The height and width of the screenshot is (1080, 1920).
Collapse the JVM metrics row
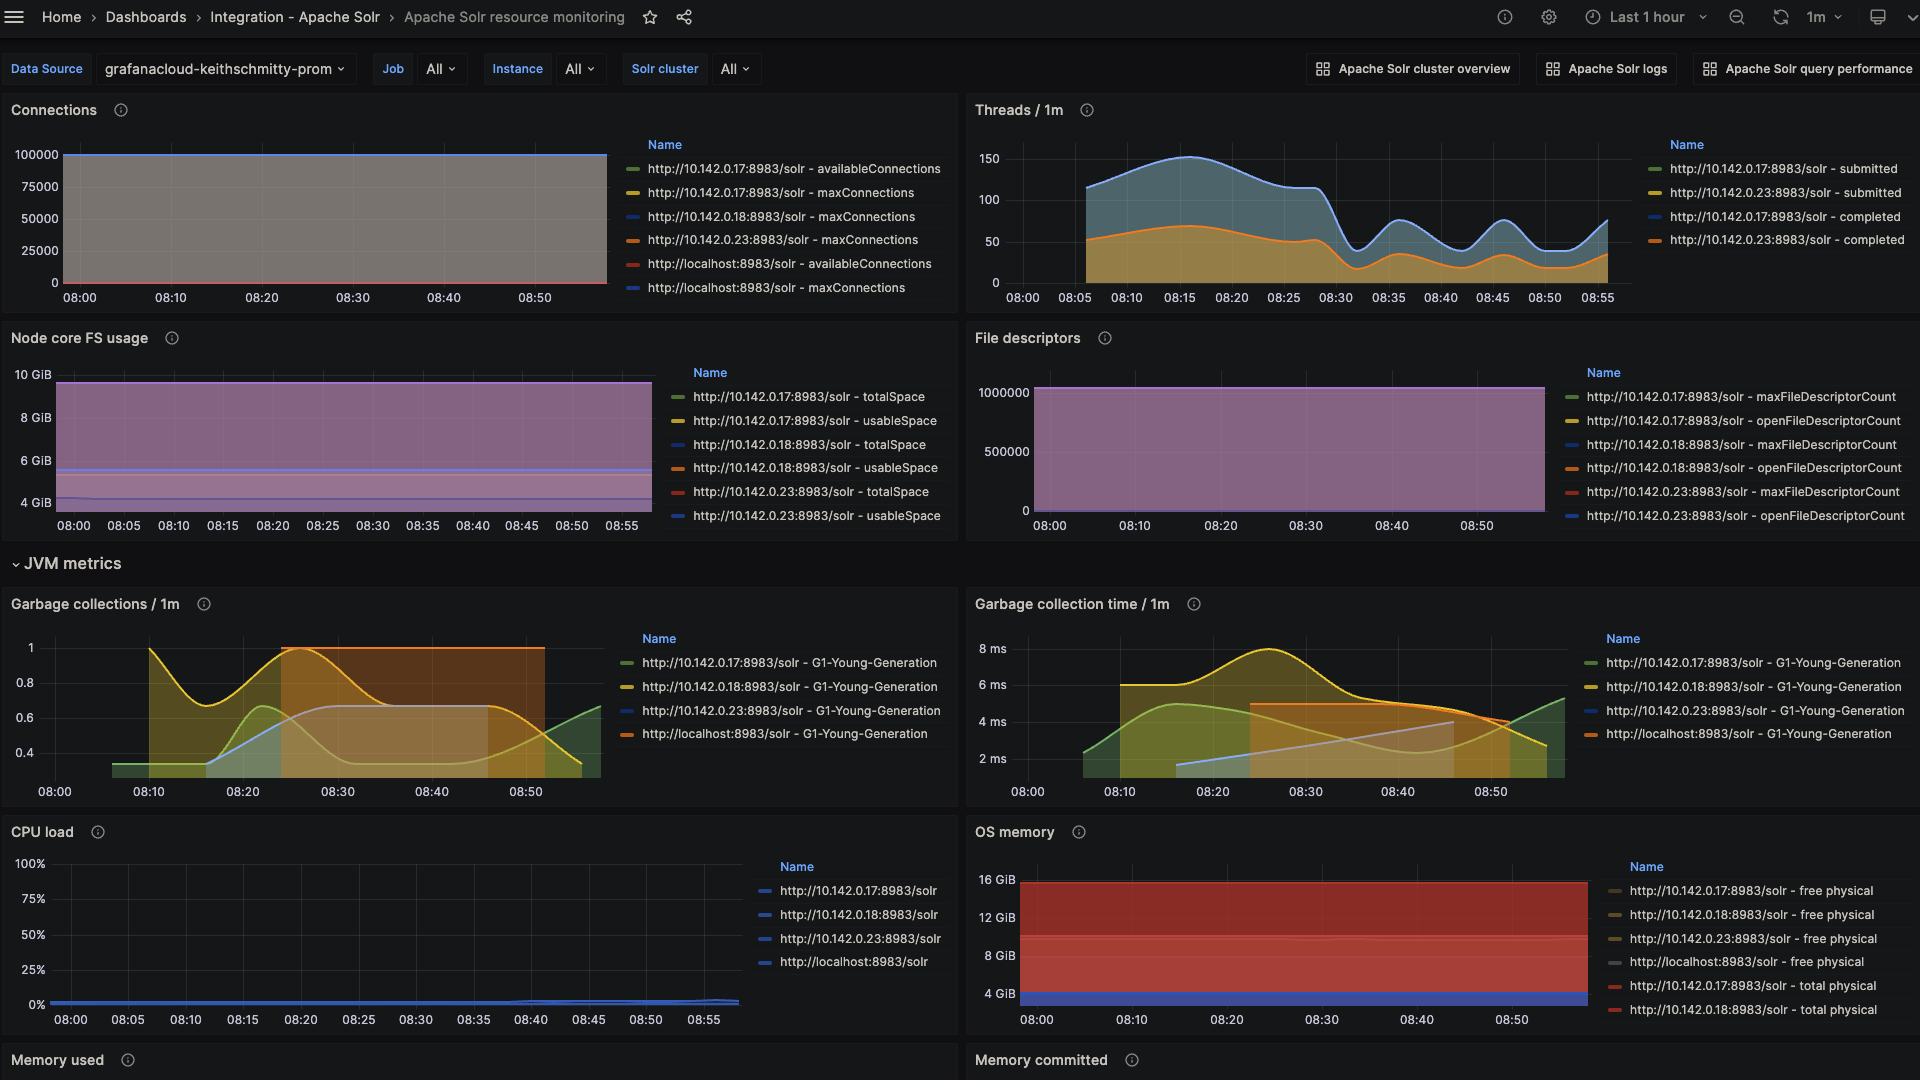tap(66, 564)
